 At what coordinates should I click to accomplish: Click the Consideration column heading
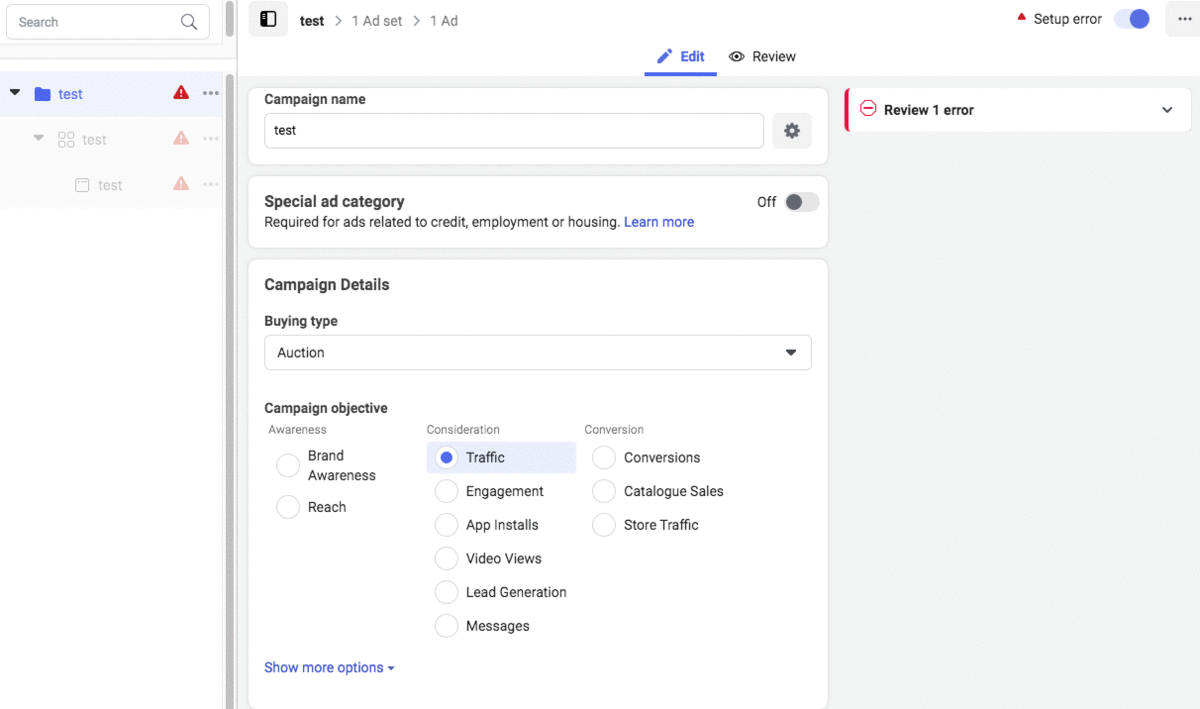(x=463, y=430)
